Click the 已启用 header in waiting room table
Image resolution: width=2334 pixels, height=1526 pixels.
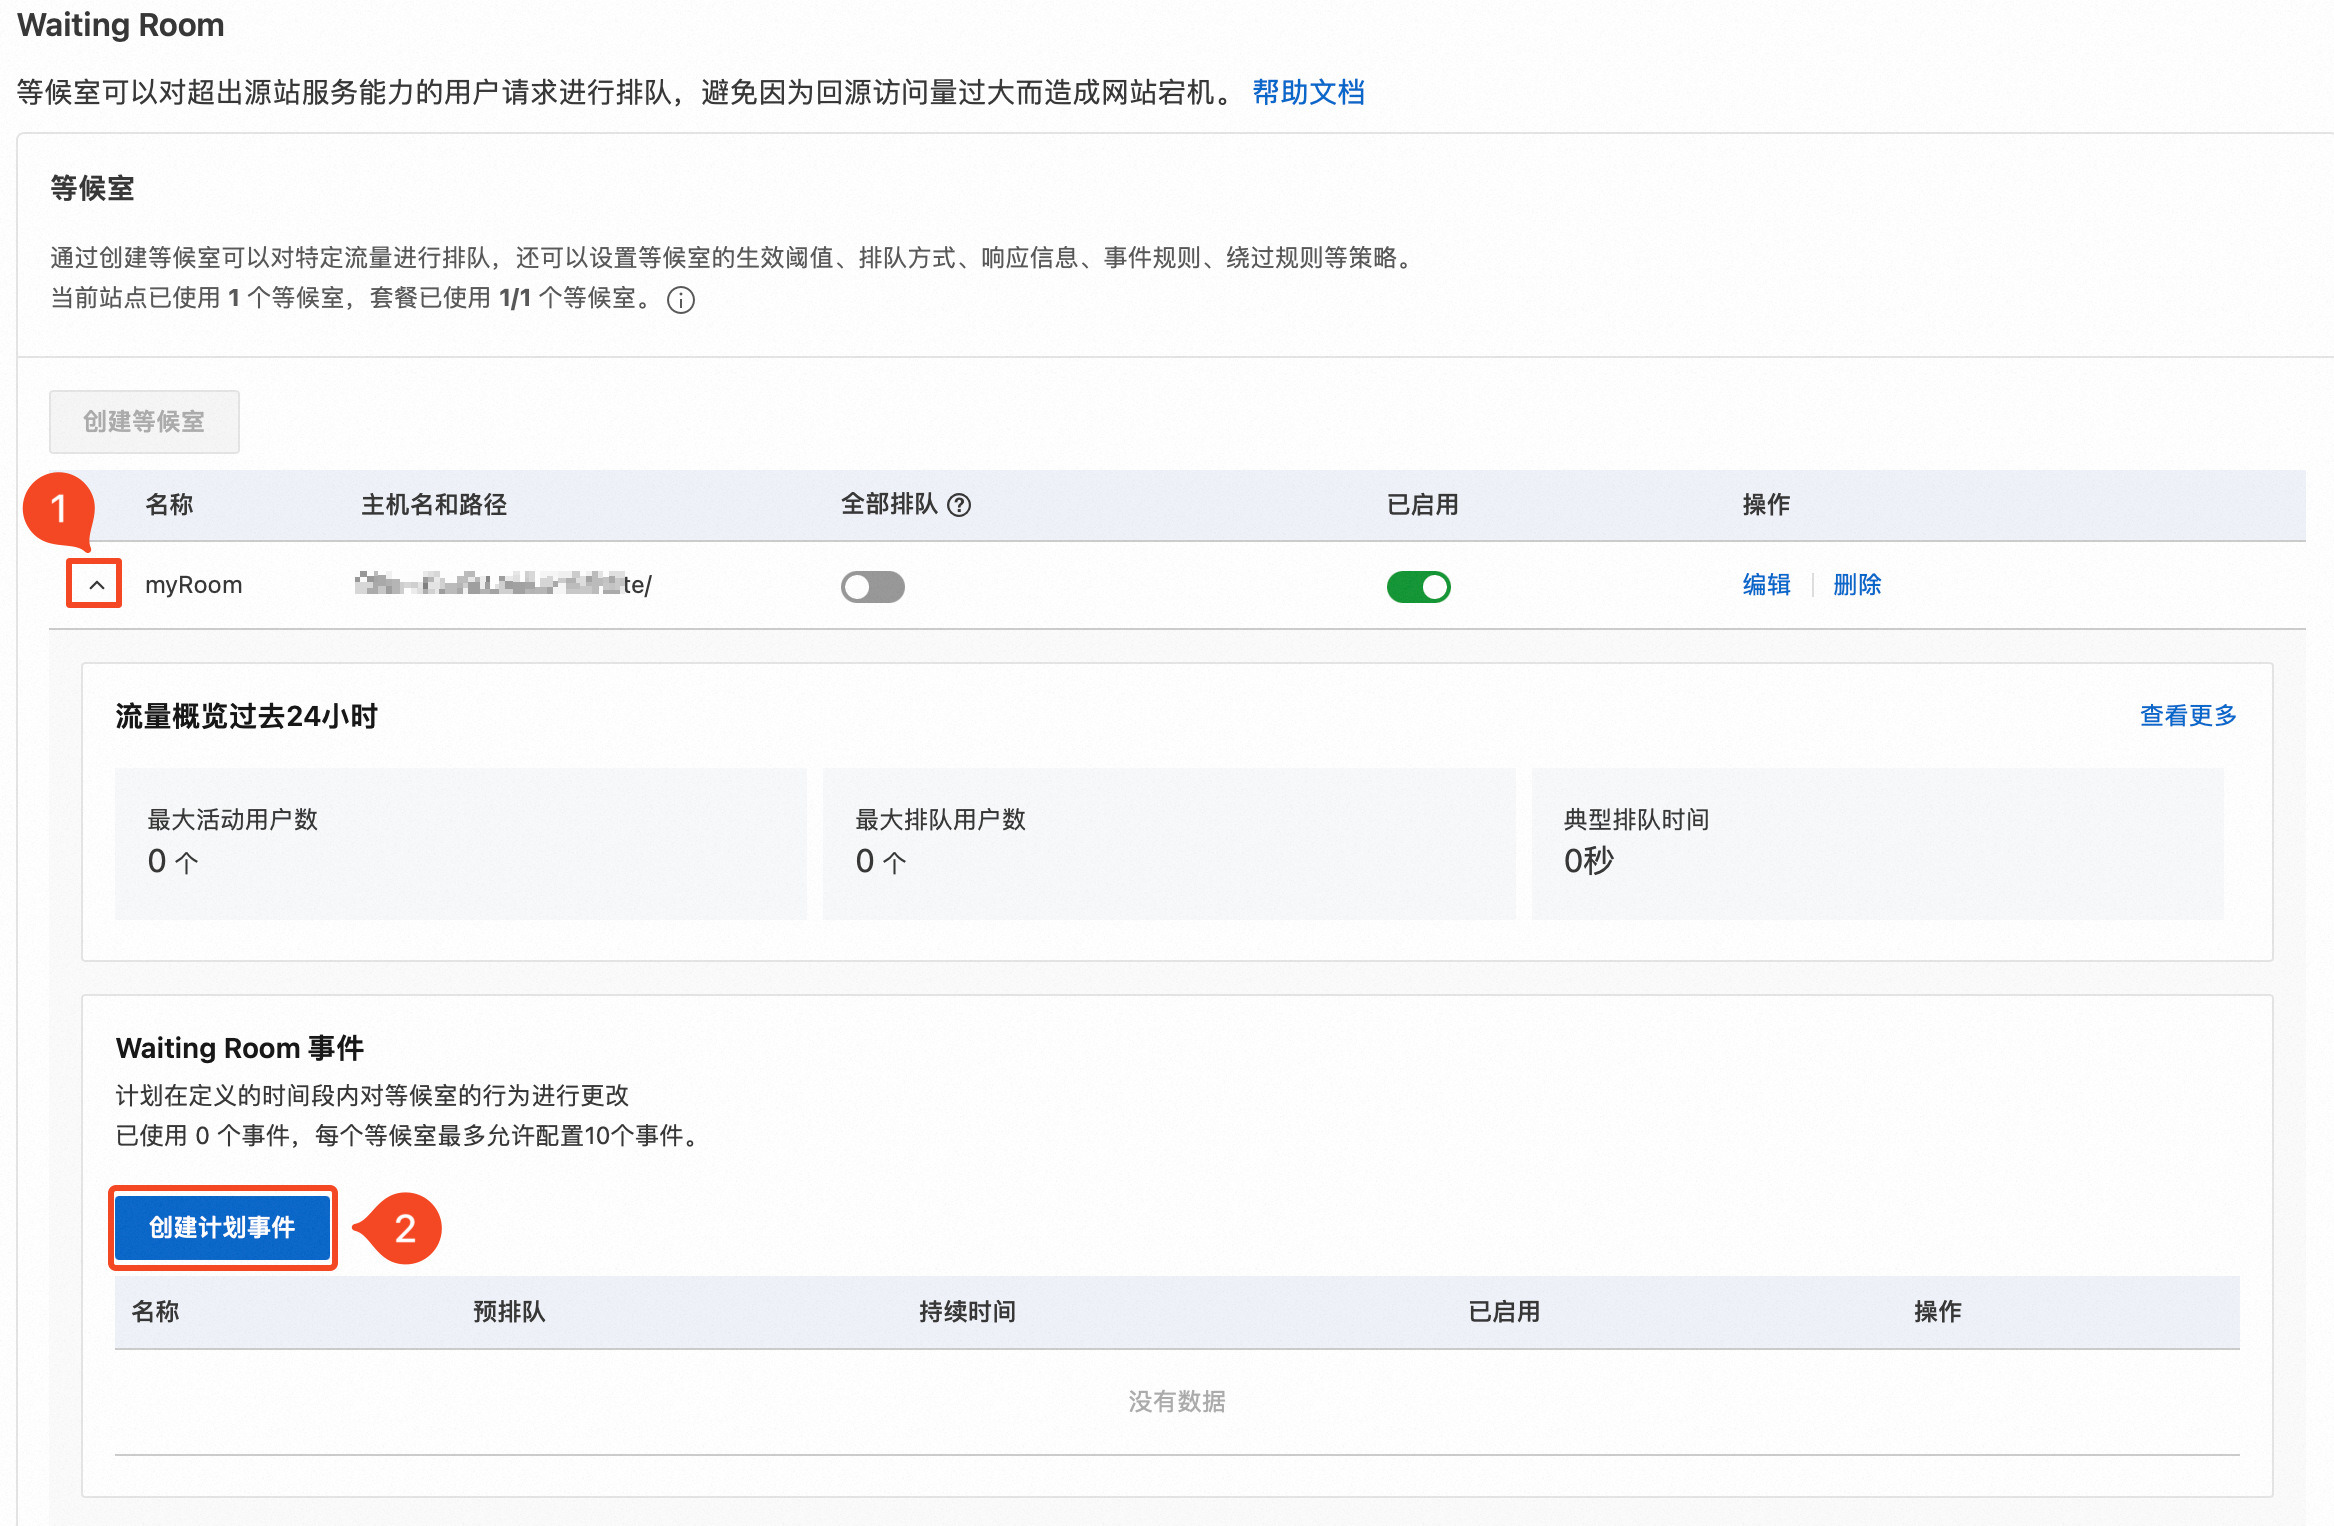tap(1422, 505)
